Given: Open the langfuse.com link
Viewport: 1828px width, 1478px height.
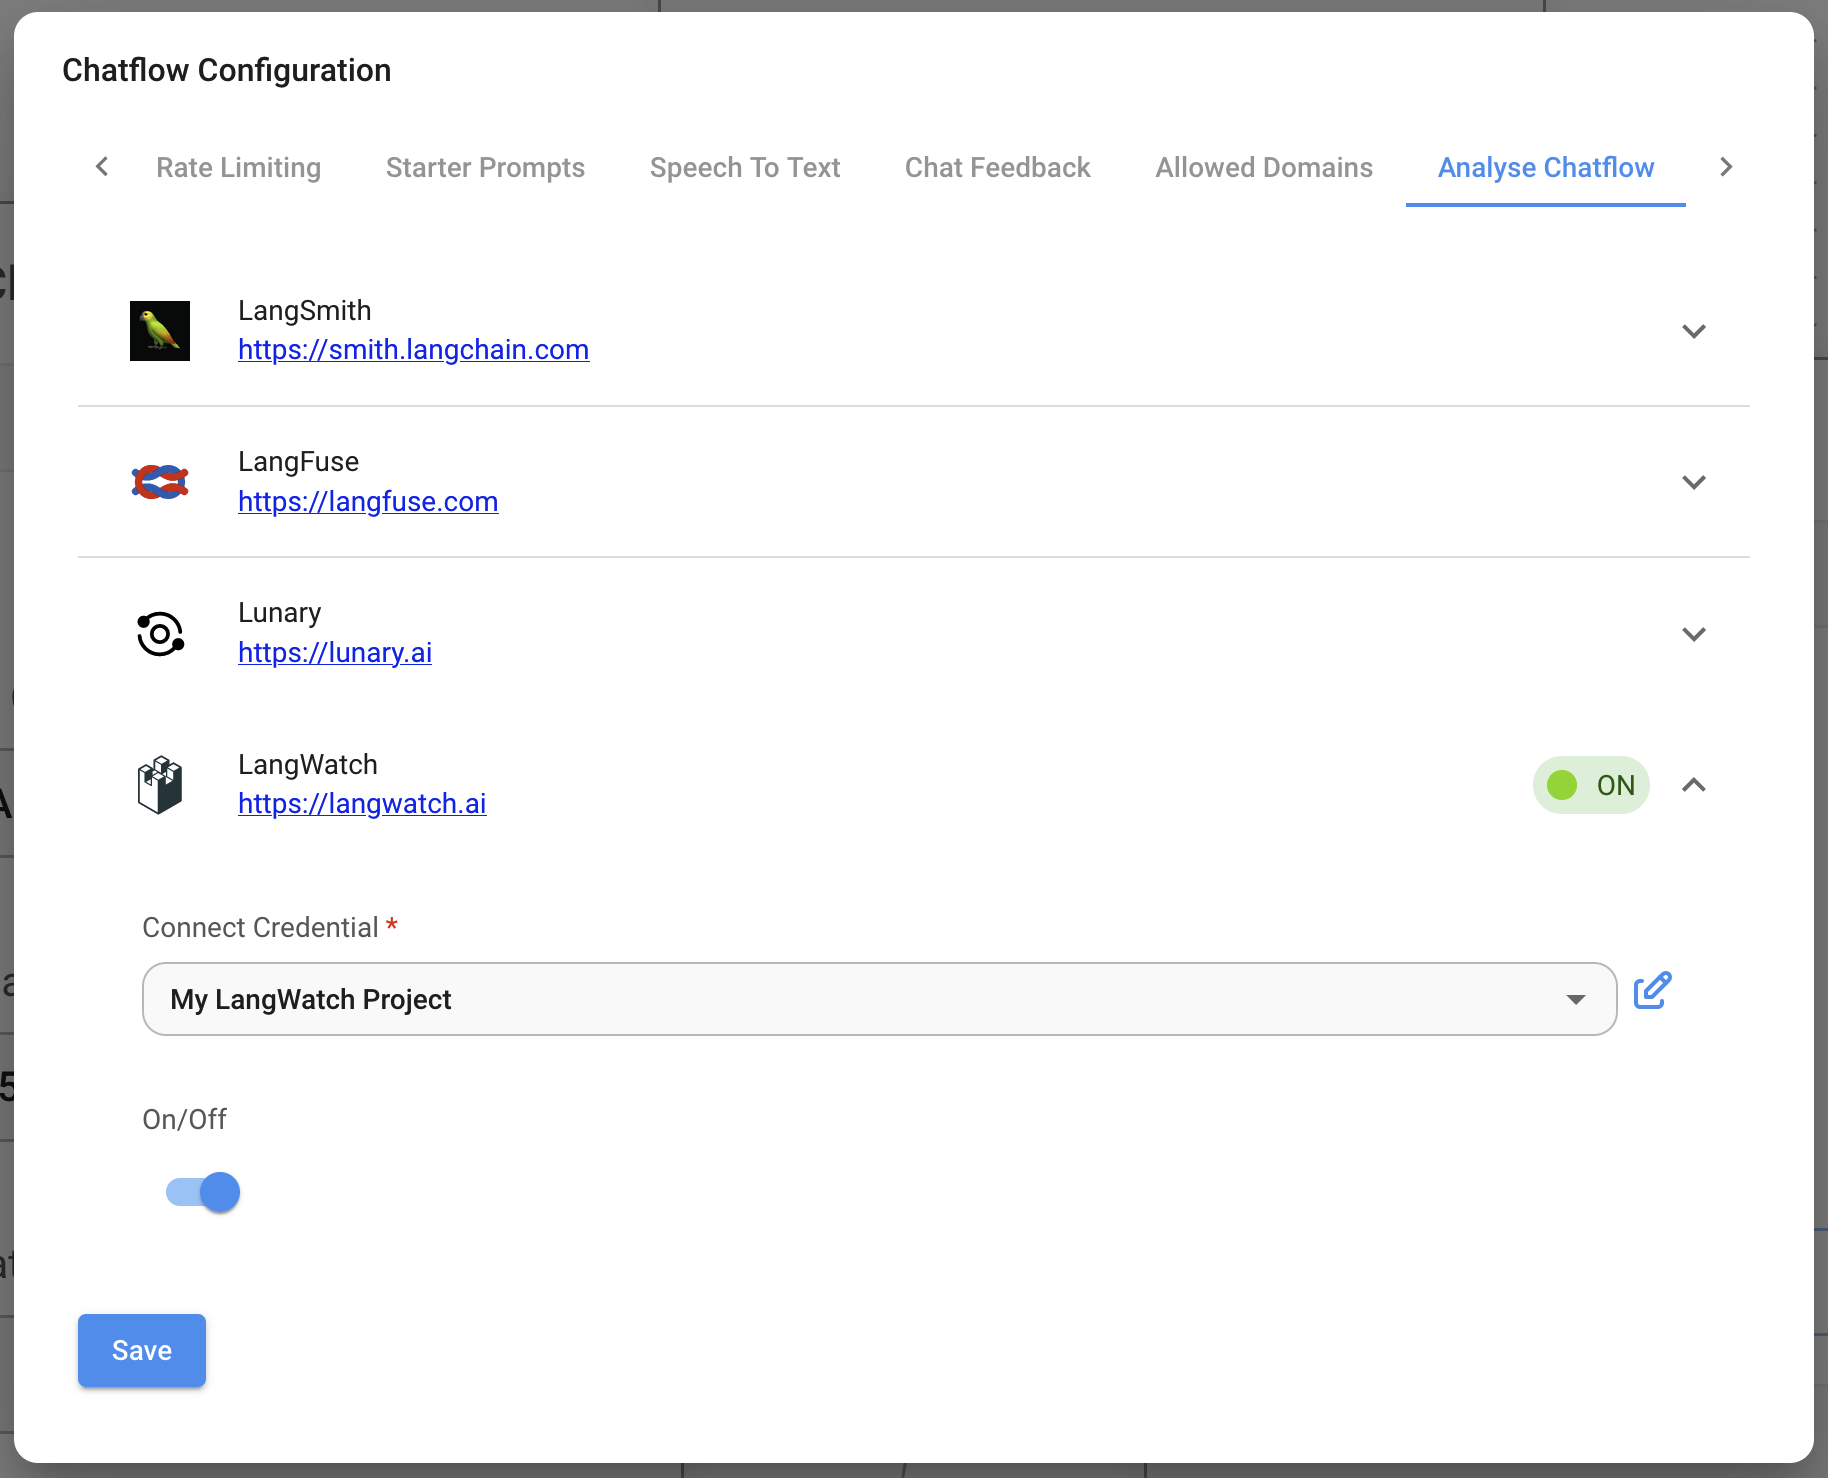Looking at the screenshot, I should (368, 501).
